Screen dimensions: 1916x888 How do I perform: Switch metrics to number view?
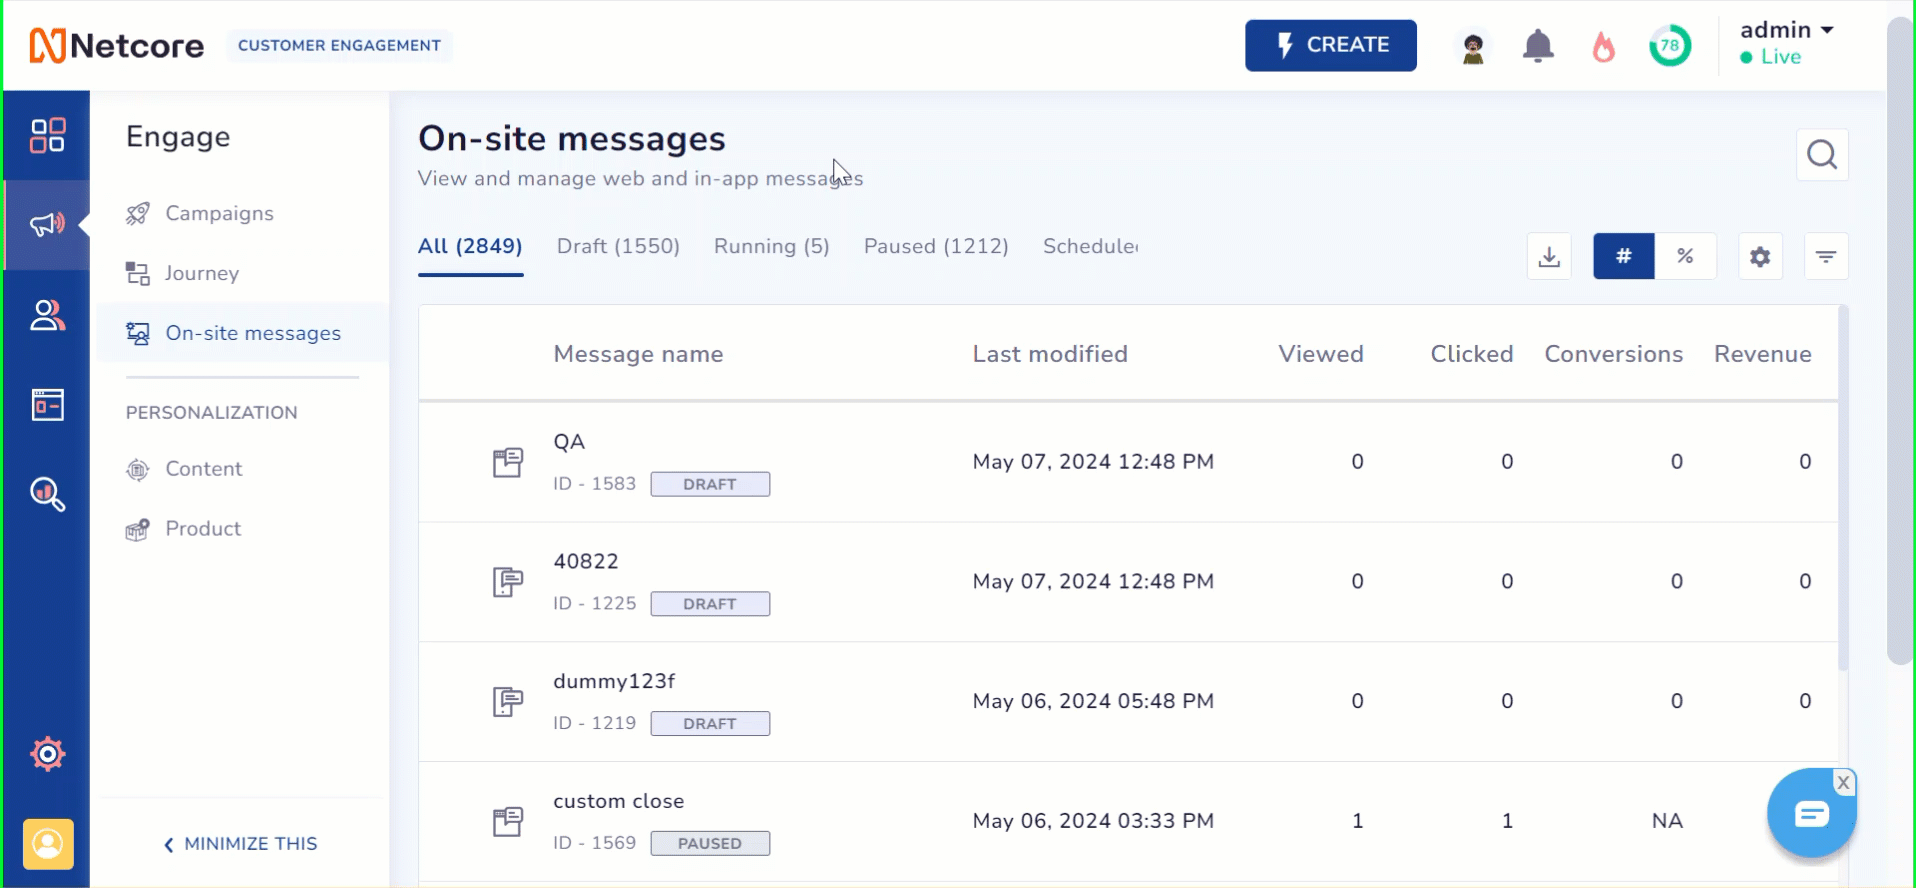(1623, 256)
